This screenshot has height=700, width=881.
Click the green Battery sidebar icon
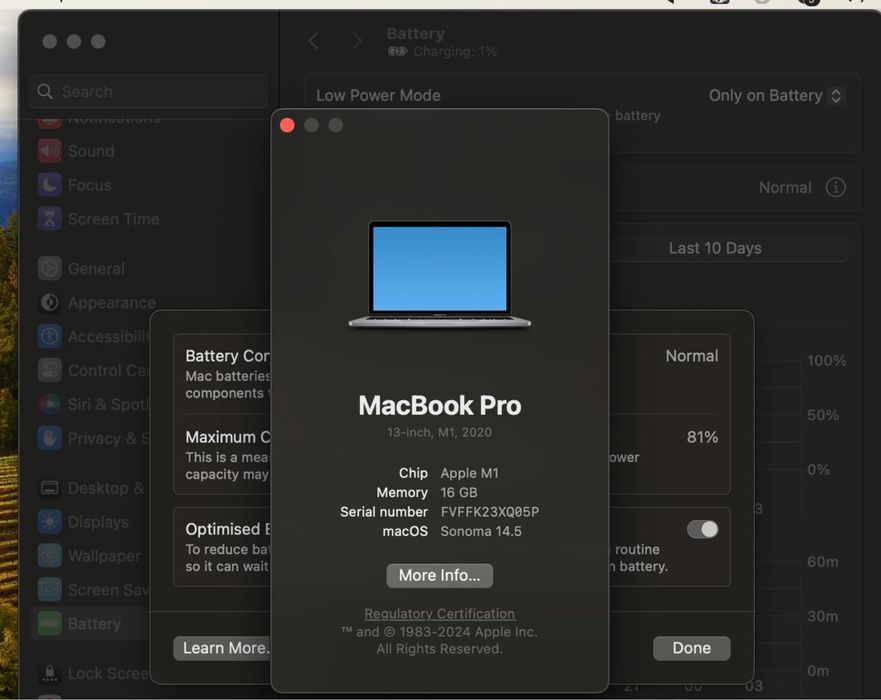click(49, 624)
